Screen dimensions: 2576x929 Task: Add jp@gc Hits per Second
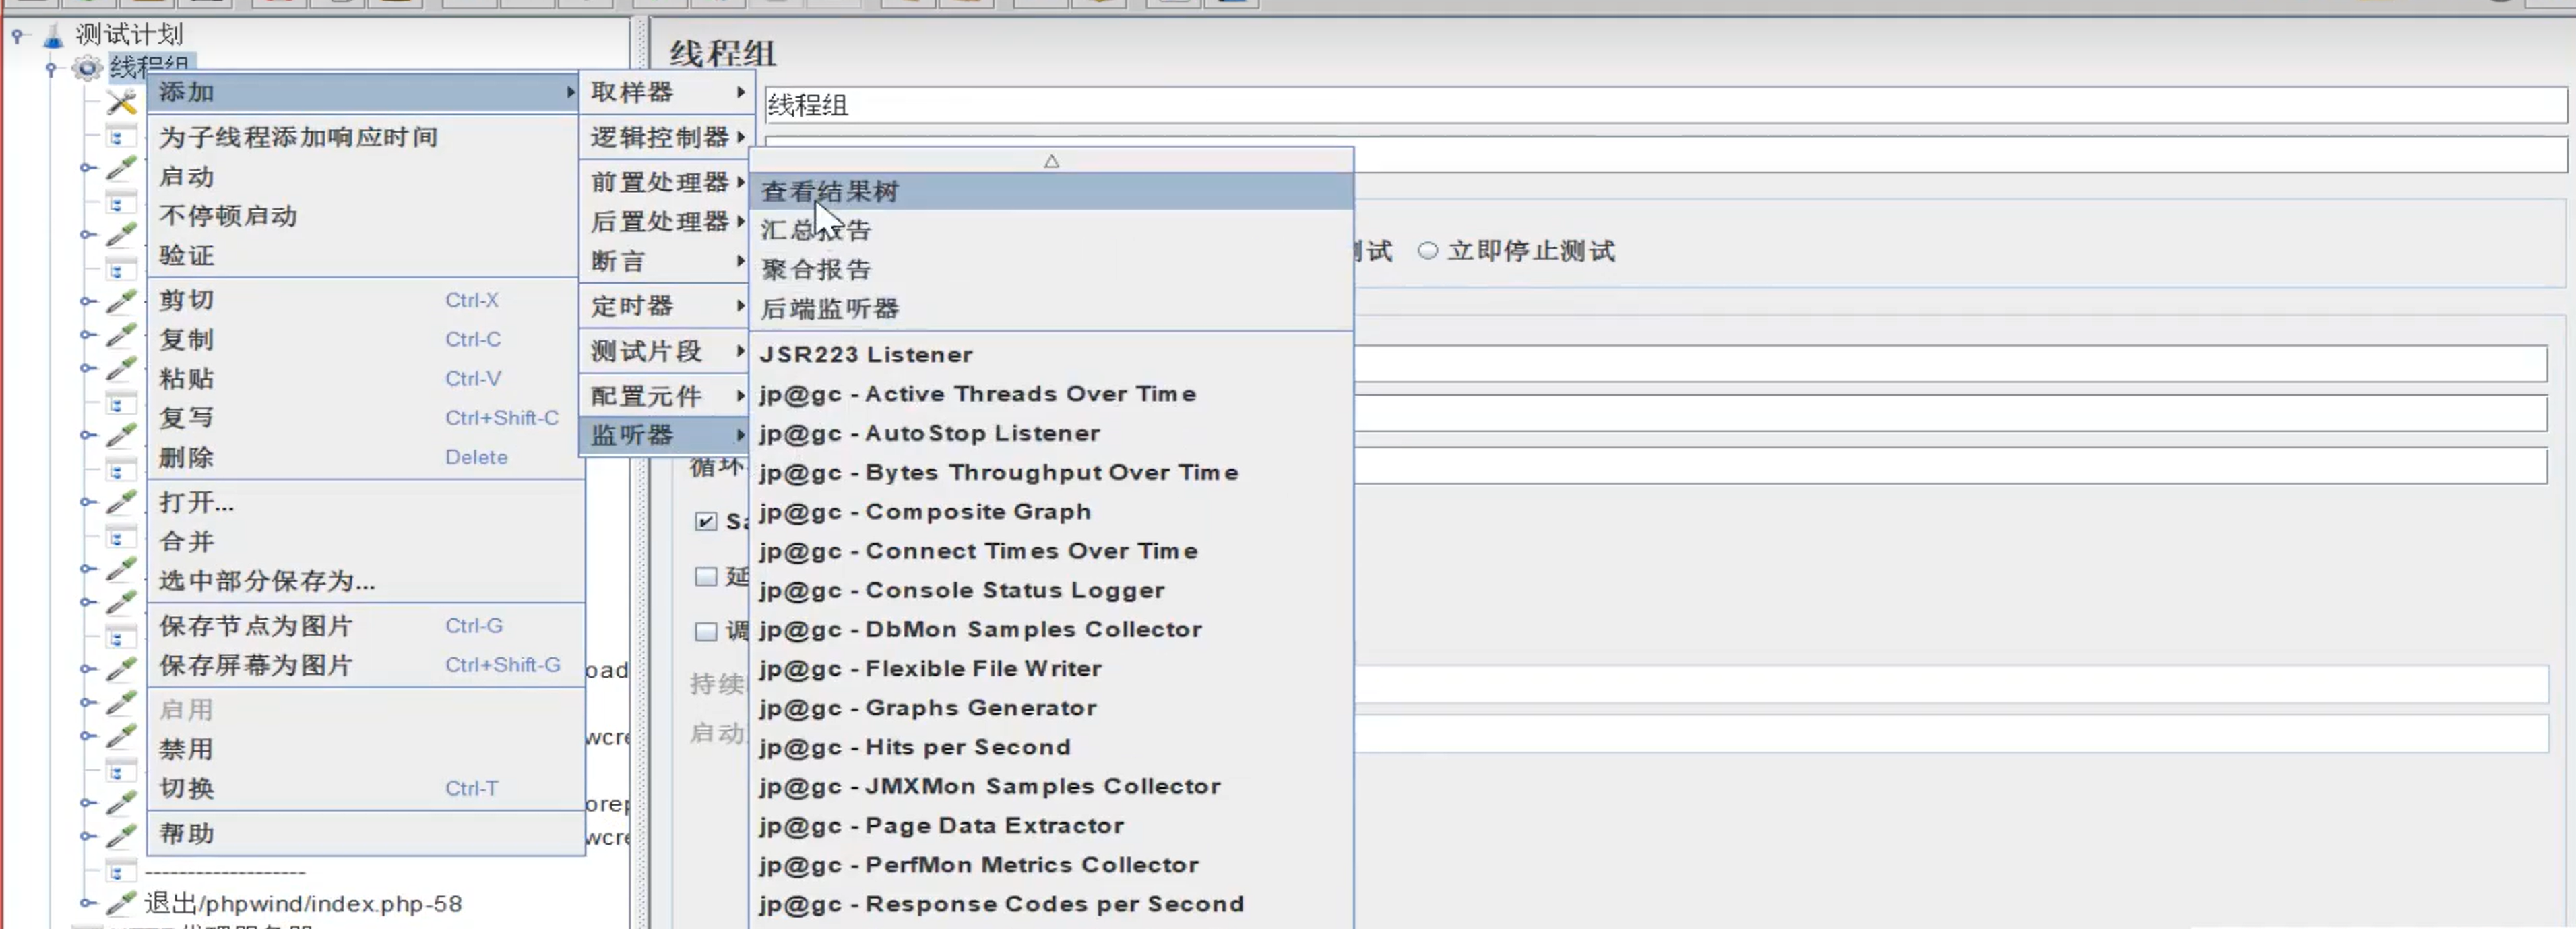coord(1051,747)
